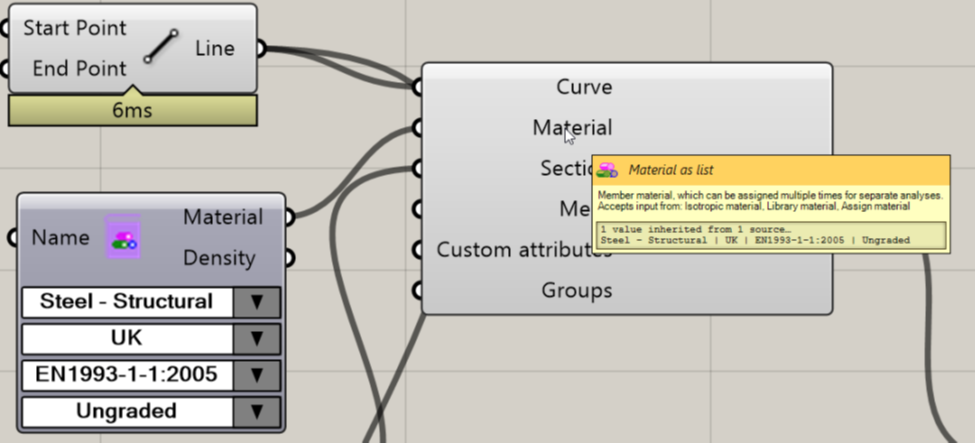Select the Start Point input parameter
975x443 pixels.
[75, 28]
